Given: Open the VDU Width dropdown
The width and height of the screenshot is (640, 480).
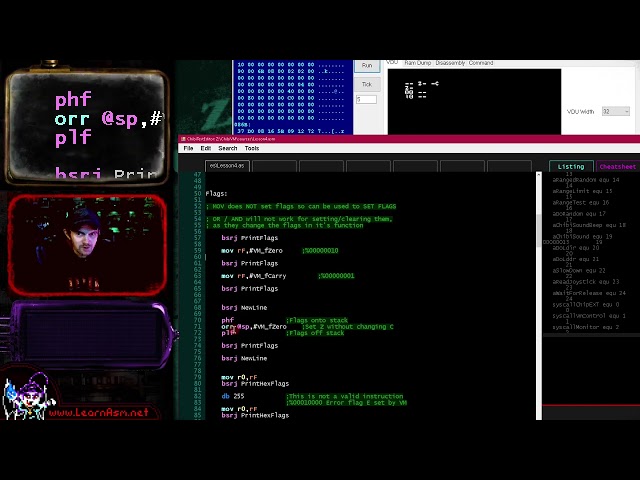Looking at the screenshot, I should point(616,111).
